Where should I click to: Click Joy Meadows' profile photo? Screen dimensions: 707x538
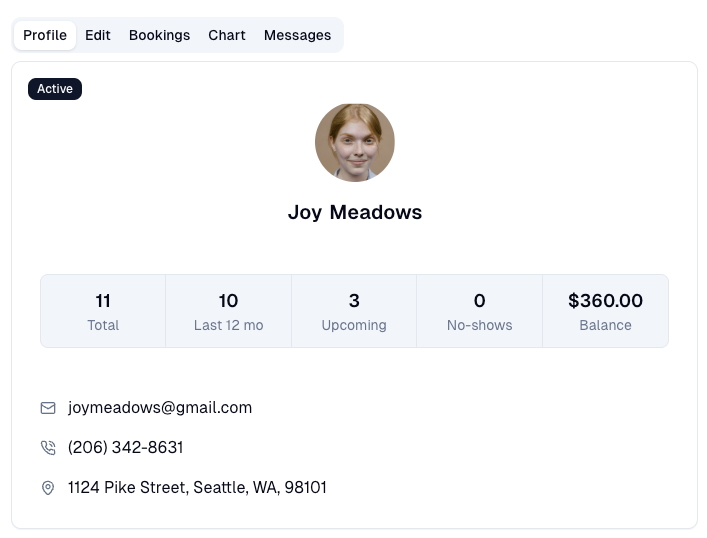[x=354, y=142]
